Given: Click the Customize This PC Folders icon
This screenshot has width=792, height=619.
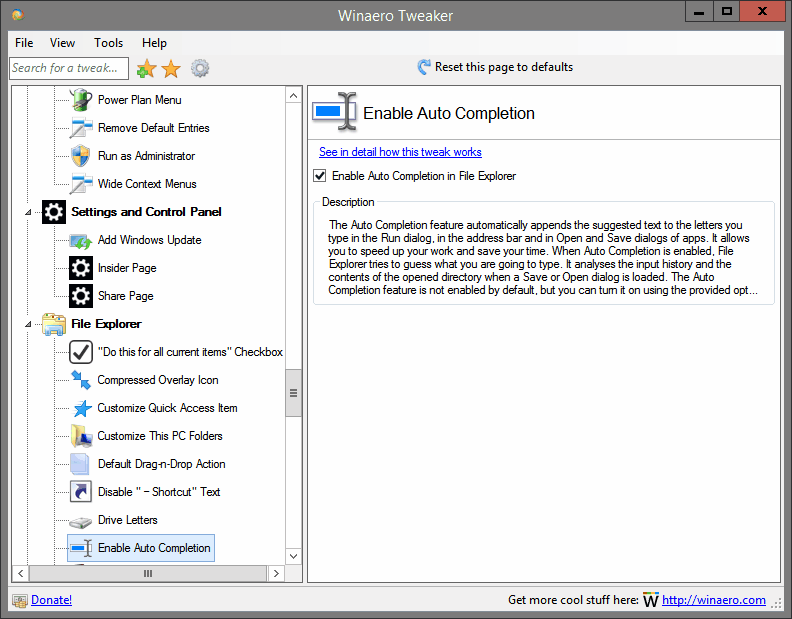Looking at the screenshot, I should coord(81,436).
